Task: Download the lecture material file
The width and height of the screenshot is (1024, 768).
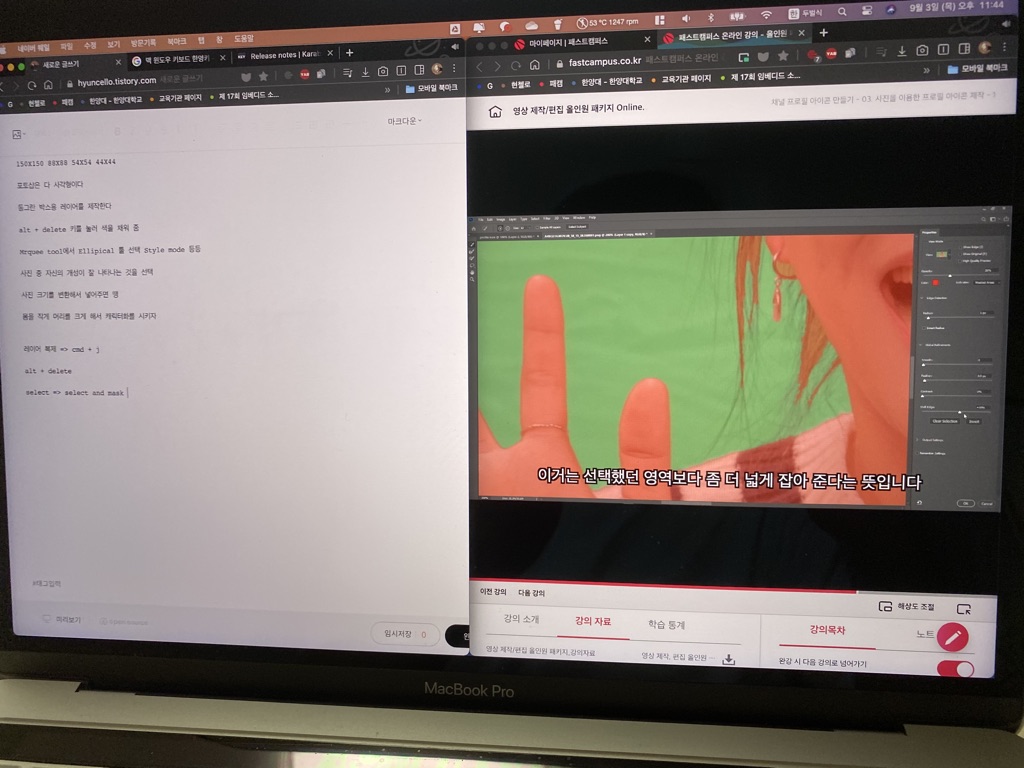Action: pos(729,660)
